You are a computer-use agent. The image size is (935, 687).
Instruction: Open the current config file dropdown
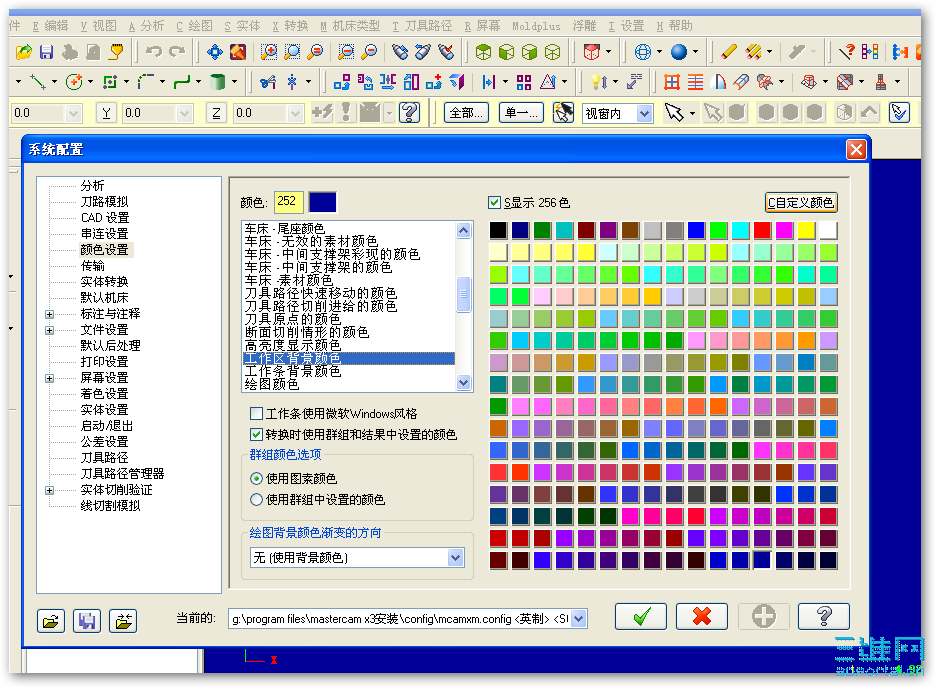pos(578,619)
